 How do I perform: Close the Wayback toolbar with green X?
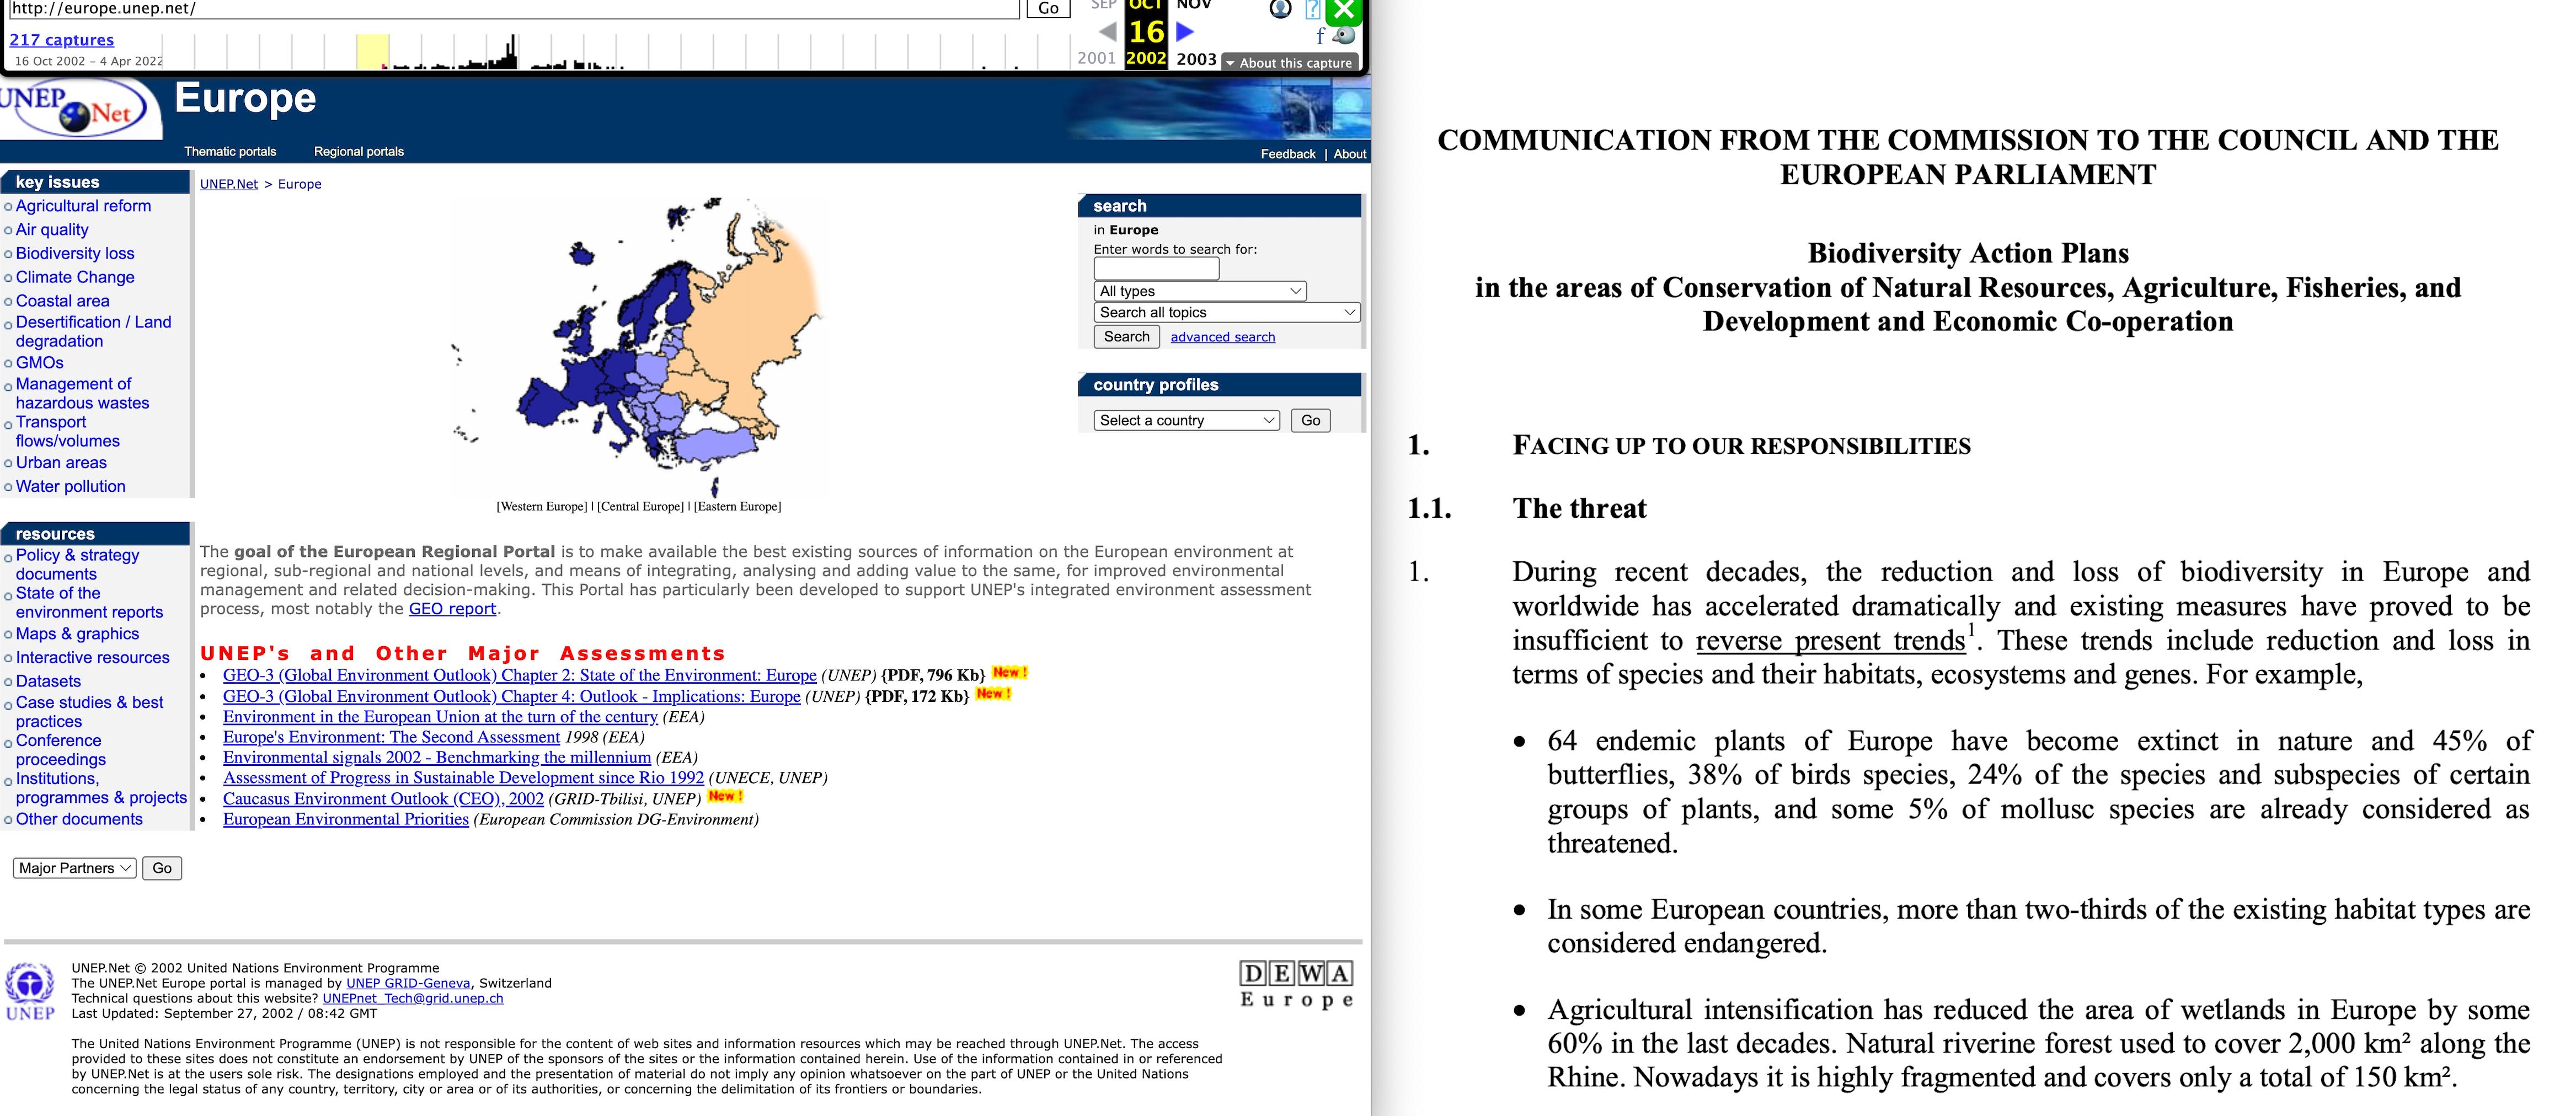point(1345,10)
